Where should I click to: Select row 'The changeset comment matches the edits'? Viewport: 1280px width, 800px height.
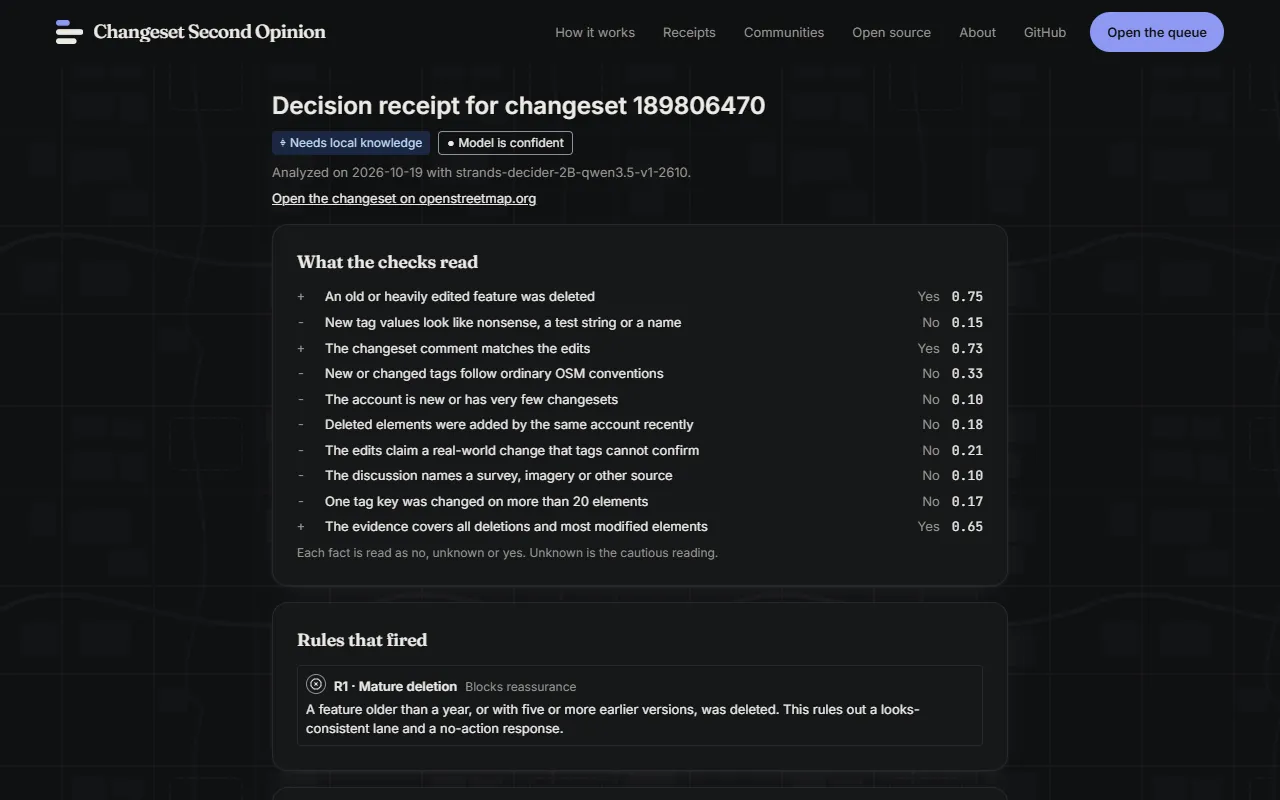pos(640,348)
